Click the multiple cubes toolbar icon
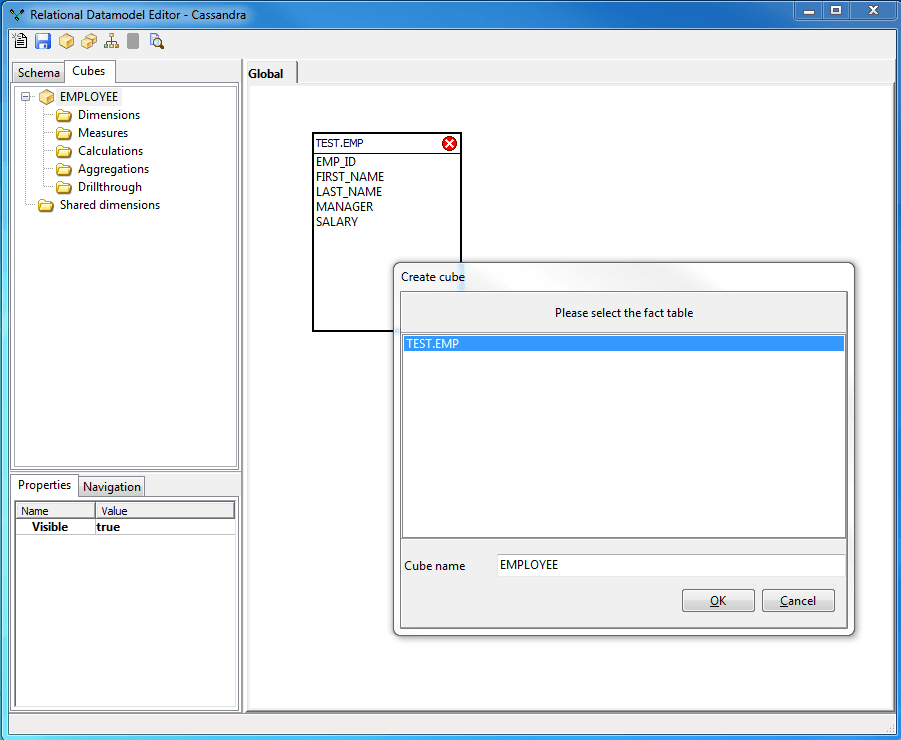901x740 pixels. point(89,41)
